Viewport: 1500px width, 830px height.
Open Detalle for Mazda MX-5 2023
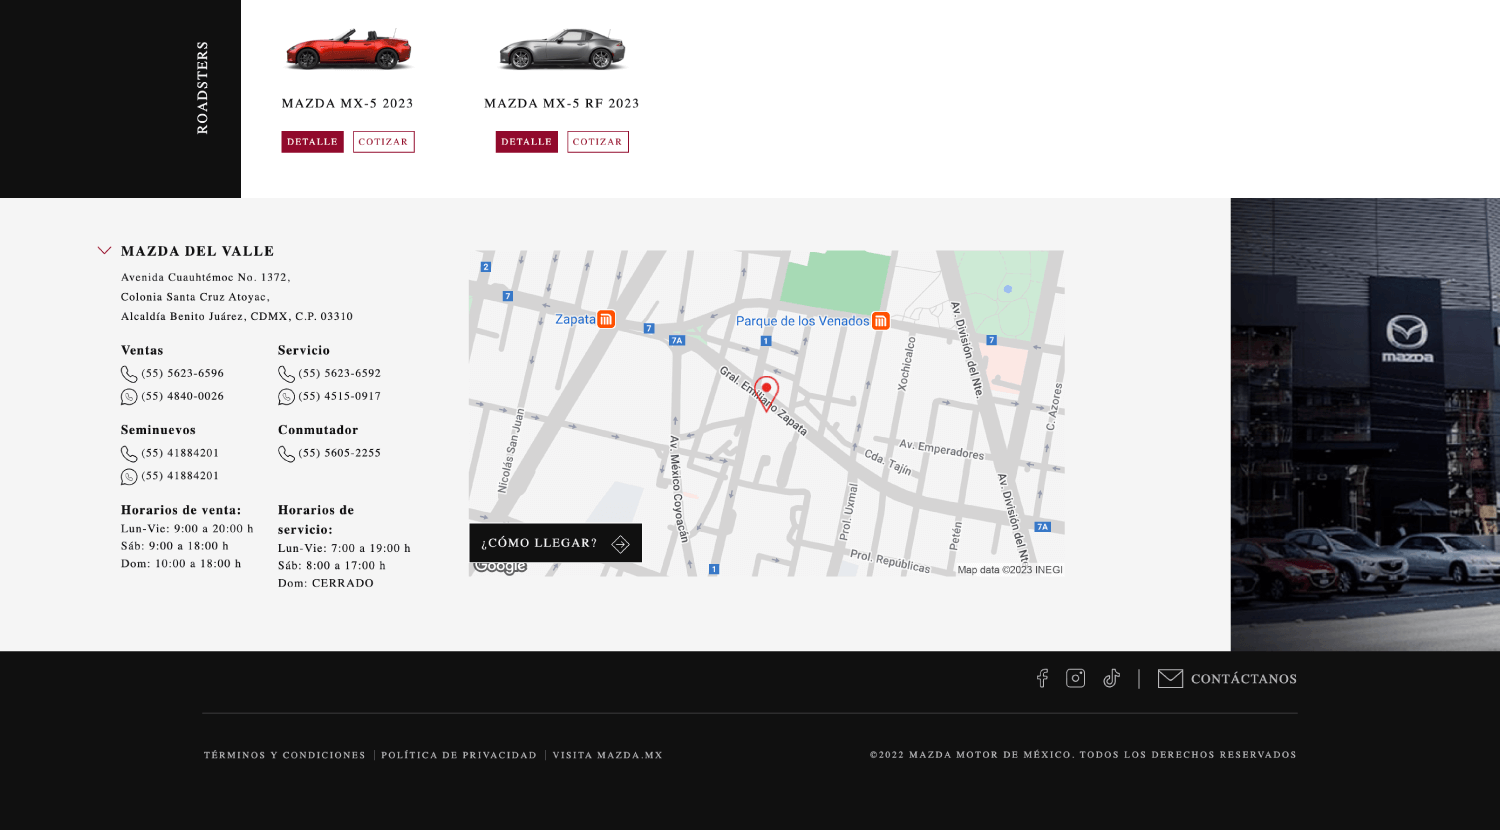coord(312,142)
